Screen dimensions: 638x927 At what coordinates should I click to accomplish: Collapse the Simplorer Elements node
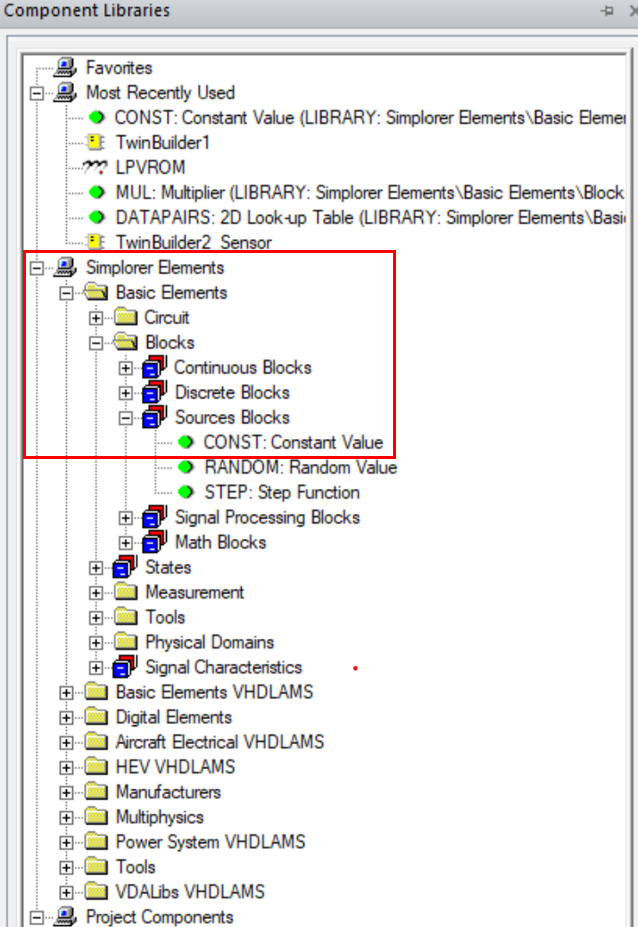click(x=37, y=268)
